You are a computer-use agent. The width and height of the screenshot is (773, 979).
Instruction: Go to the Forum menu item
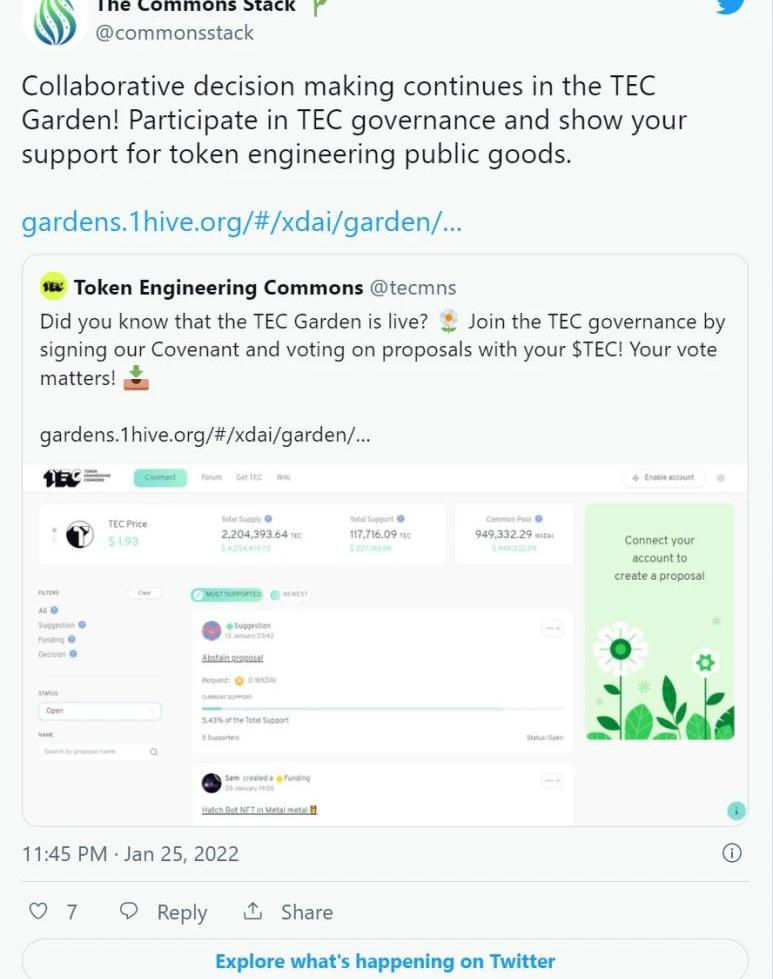click(x=211, y=478)
